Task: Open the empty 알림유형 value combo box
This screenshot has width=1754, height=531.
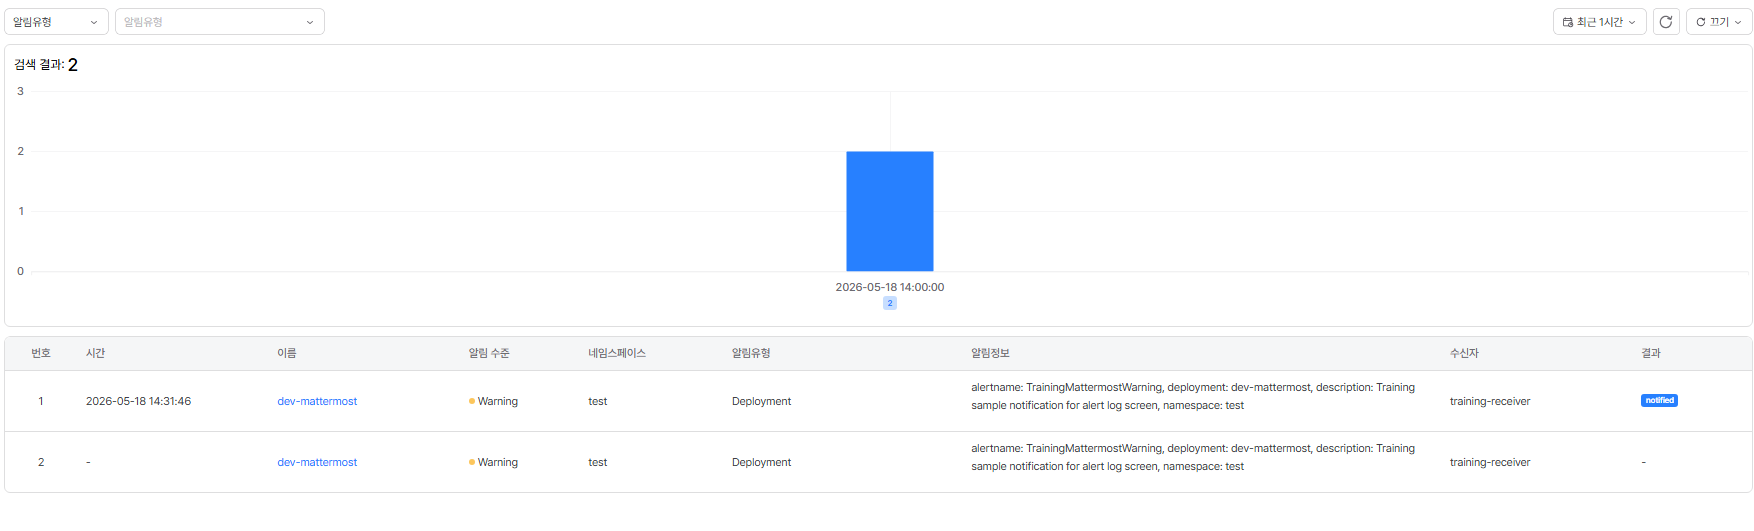Action: [x=220, y=22]
